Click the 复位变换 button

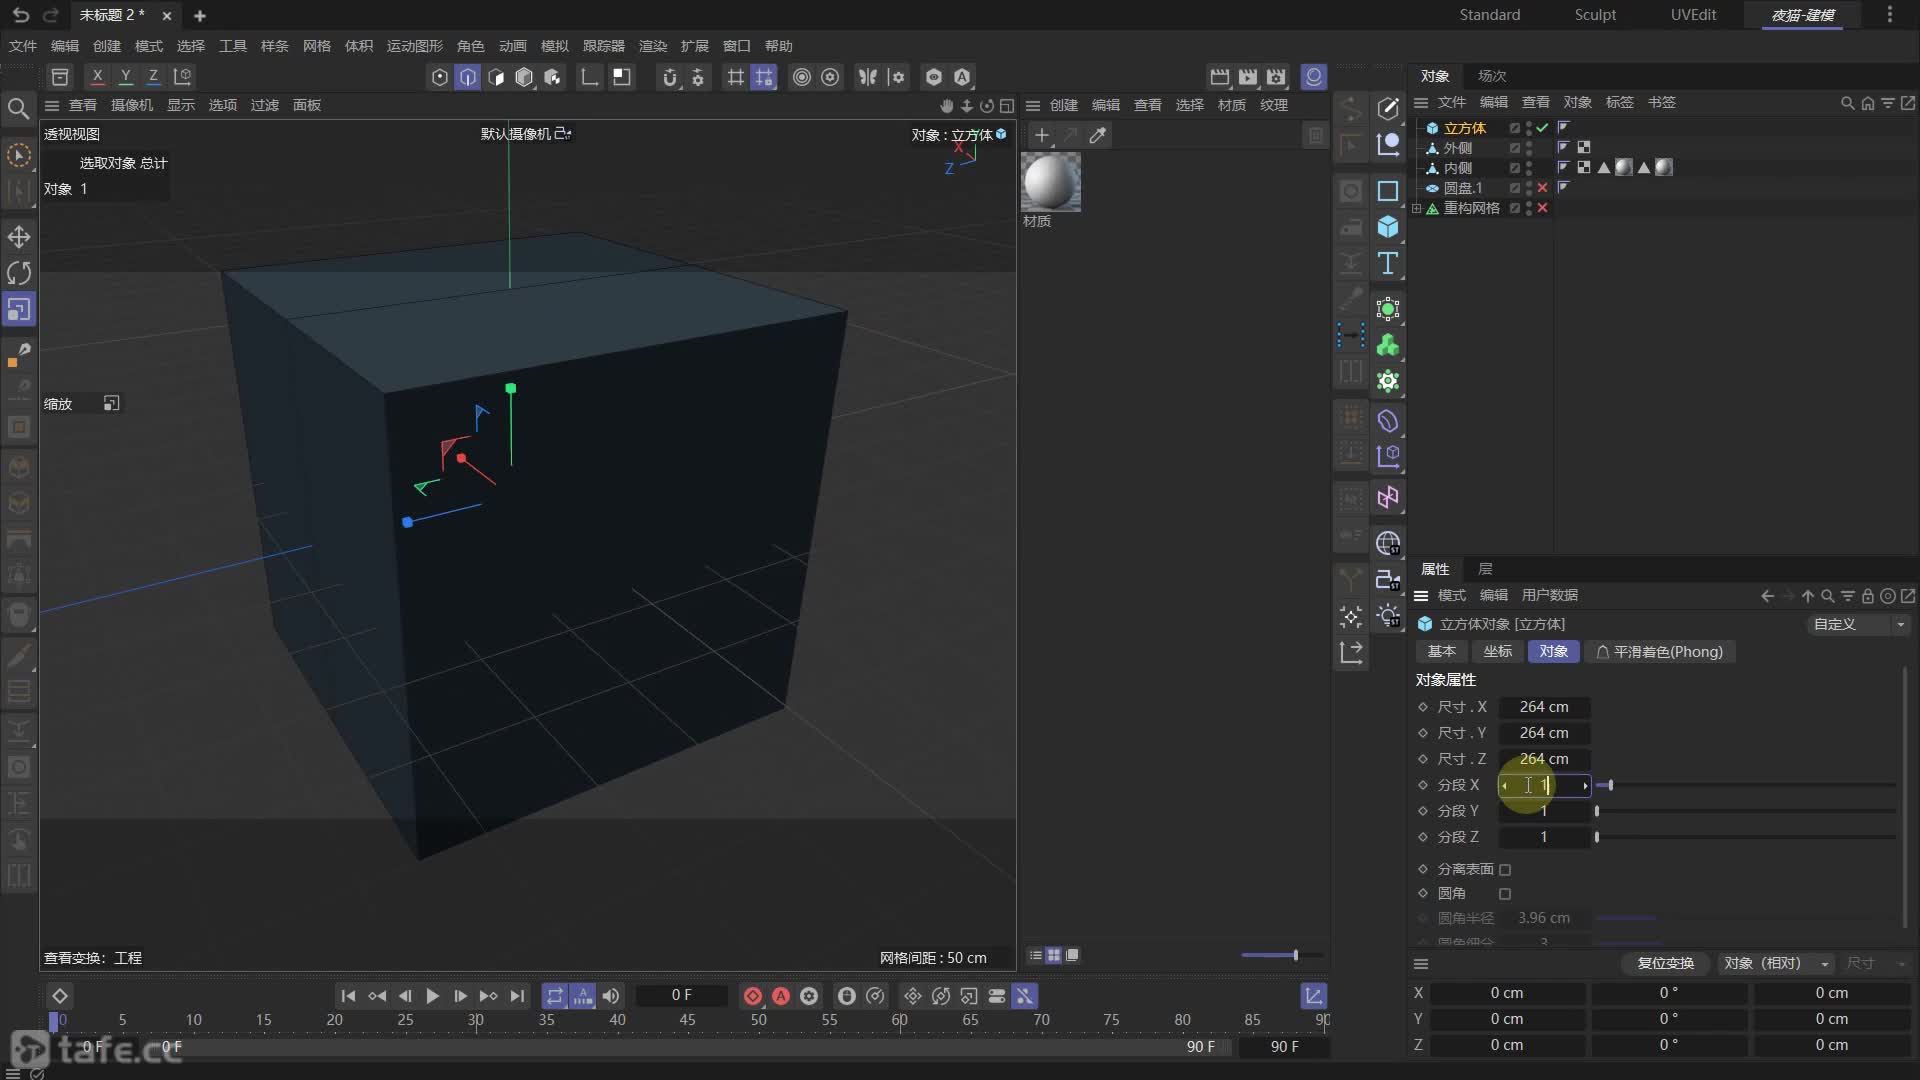[1665, 963]
